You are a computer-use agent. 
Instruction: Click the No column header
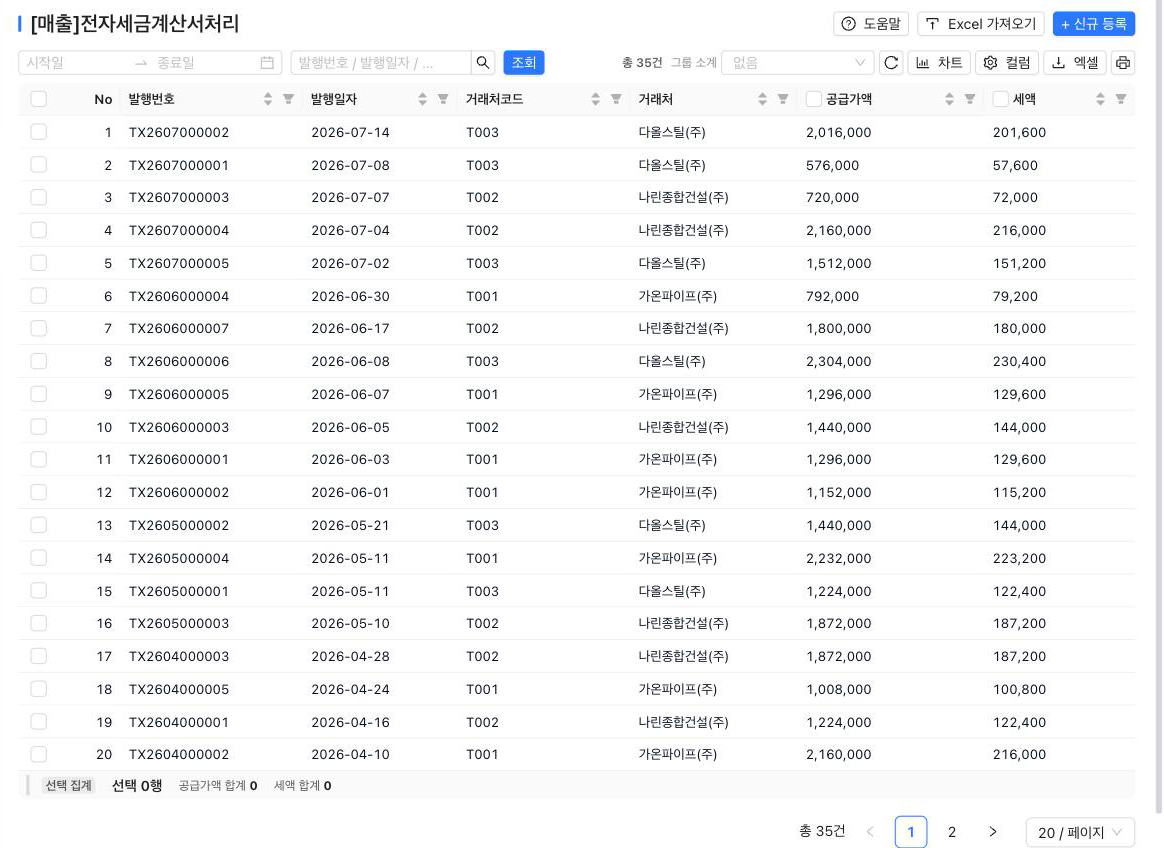103,99
